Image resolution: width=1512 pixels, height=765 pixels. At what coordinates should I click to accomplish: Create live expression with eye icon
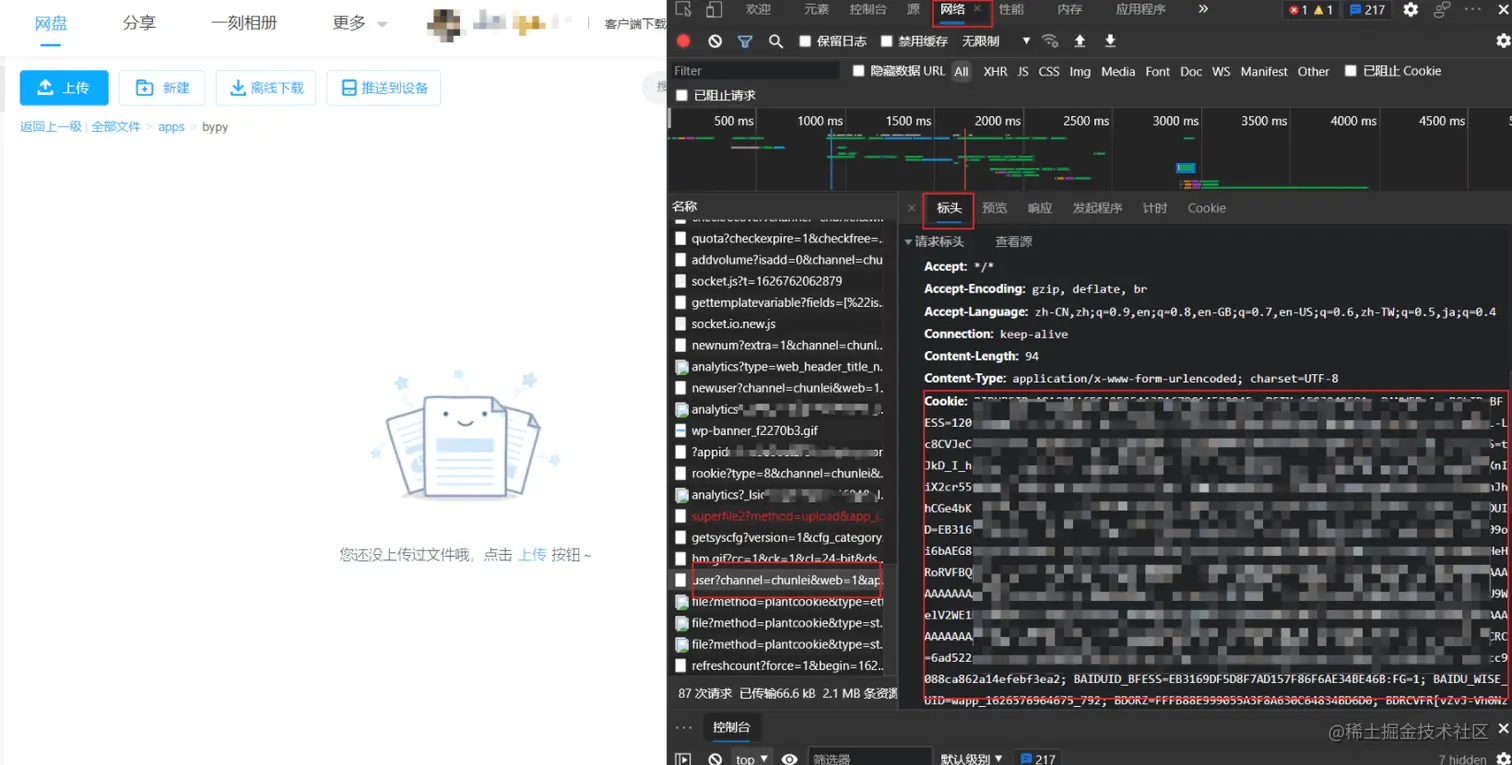tap(789, 758)
